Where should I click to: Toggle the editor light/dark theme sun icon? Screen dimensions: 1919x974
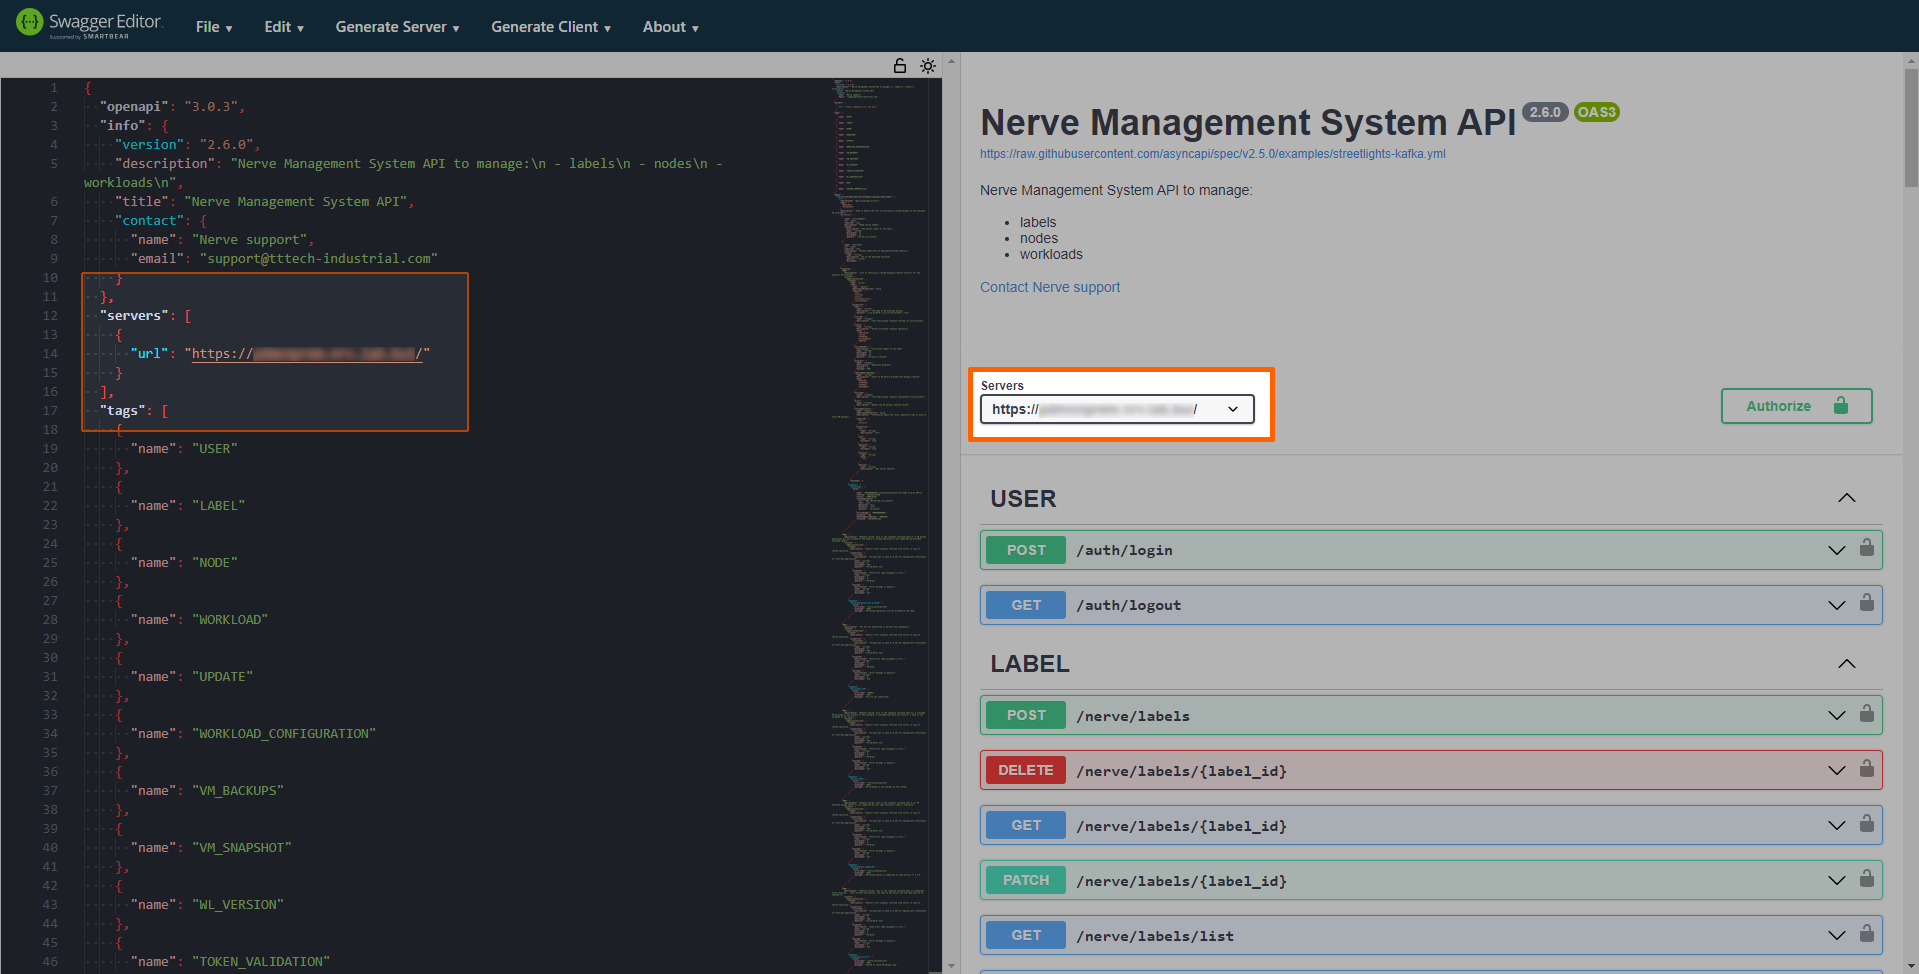[x=928, y=66]
